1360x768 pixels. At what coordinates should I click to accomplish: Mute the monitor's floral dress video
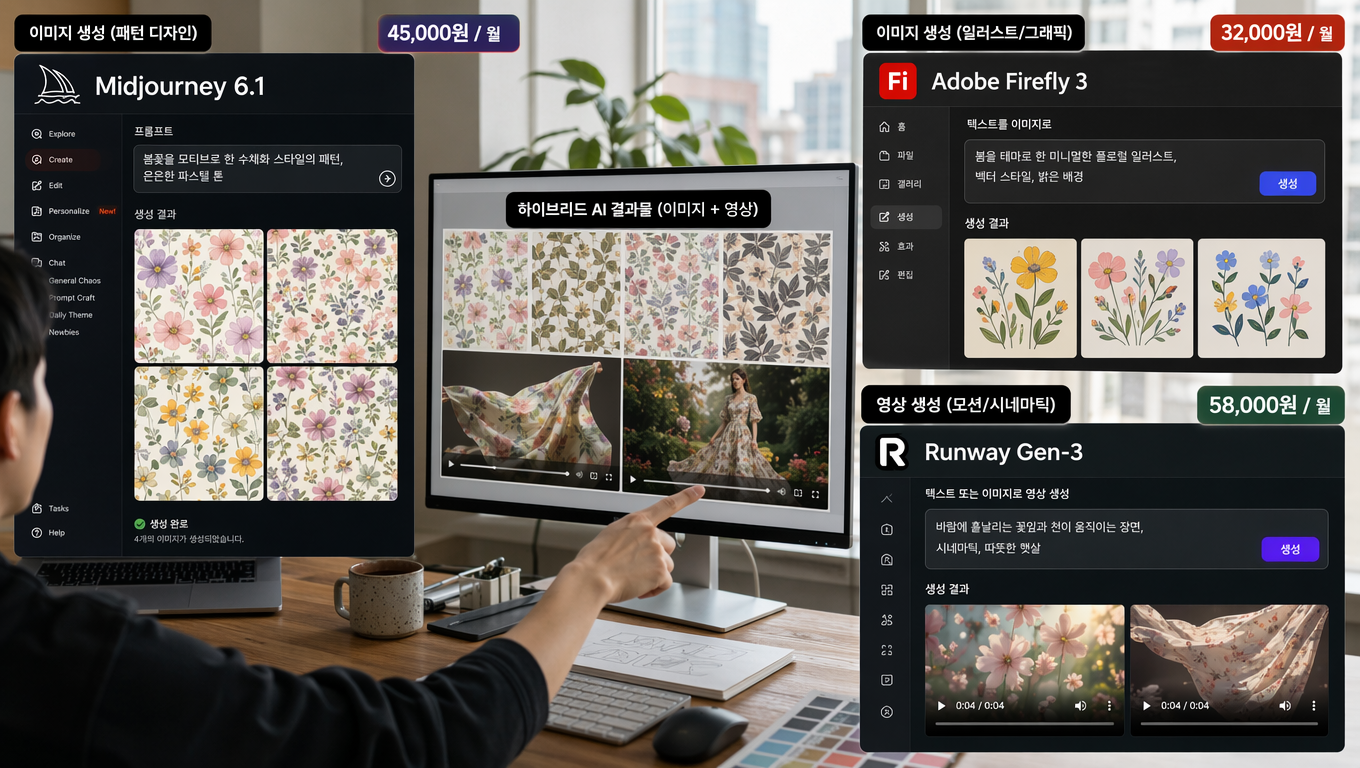(781, 491)
